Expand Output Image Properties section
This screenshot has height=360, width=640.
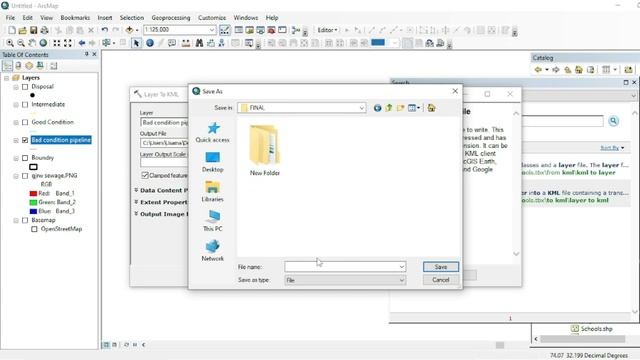(x=136, y=214)
